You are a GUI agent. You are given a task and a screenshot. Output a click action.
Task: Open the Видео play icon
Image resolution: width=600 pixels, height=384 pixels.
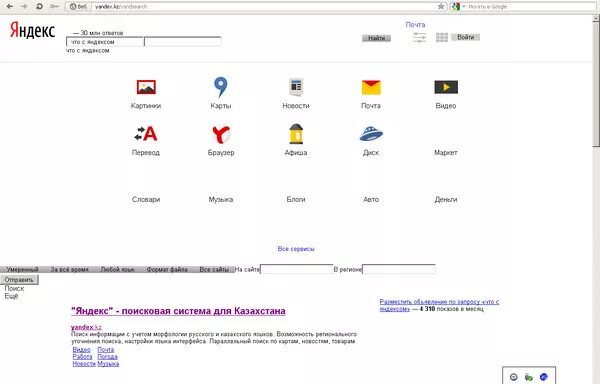pos(446,87)
